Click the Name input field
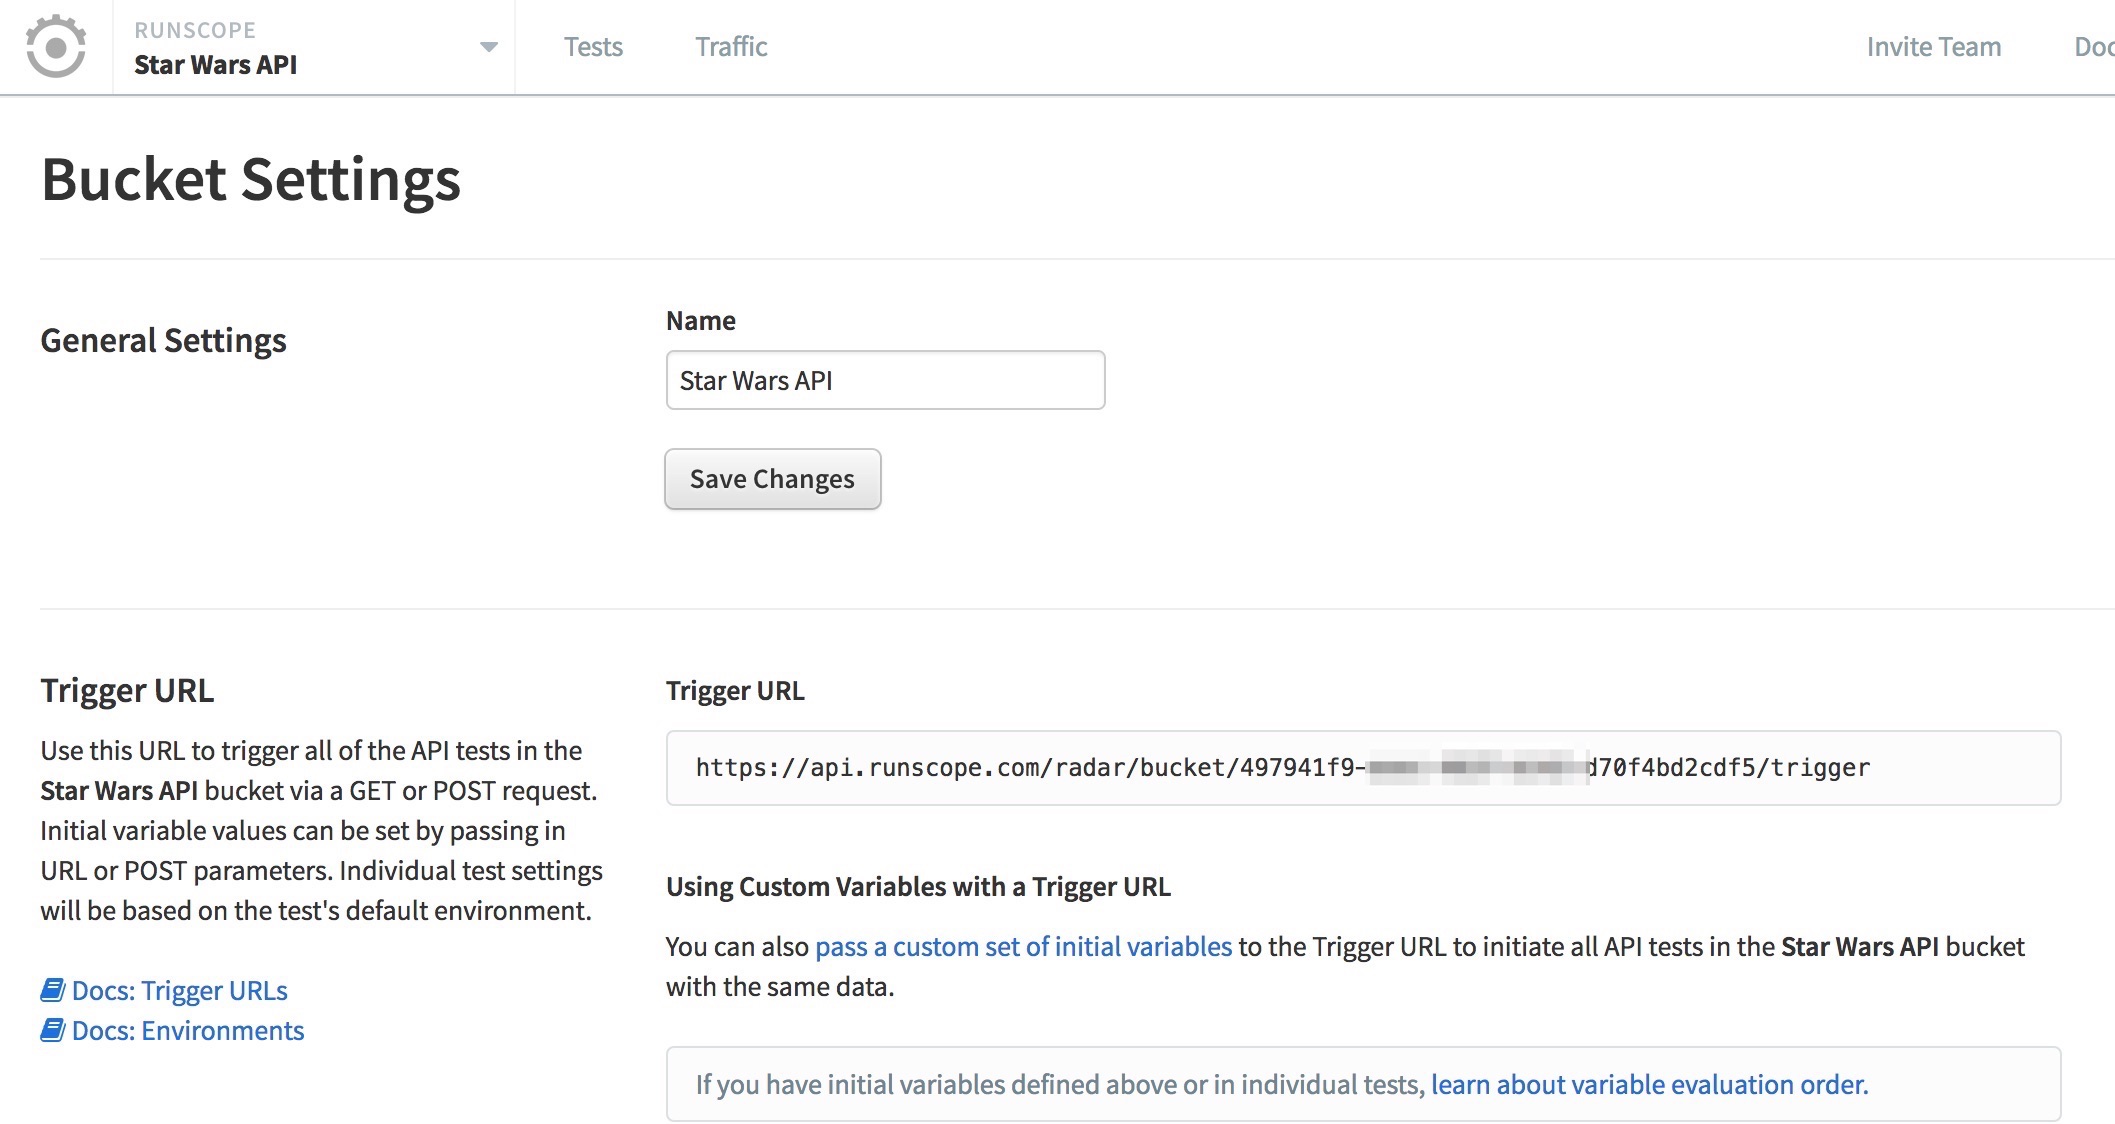 885,380
